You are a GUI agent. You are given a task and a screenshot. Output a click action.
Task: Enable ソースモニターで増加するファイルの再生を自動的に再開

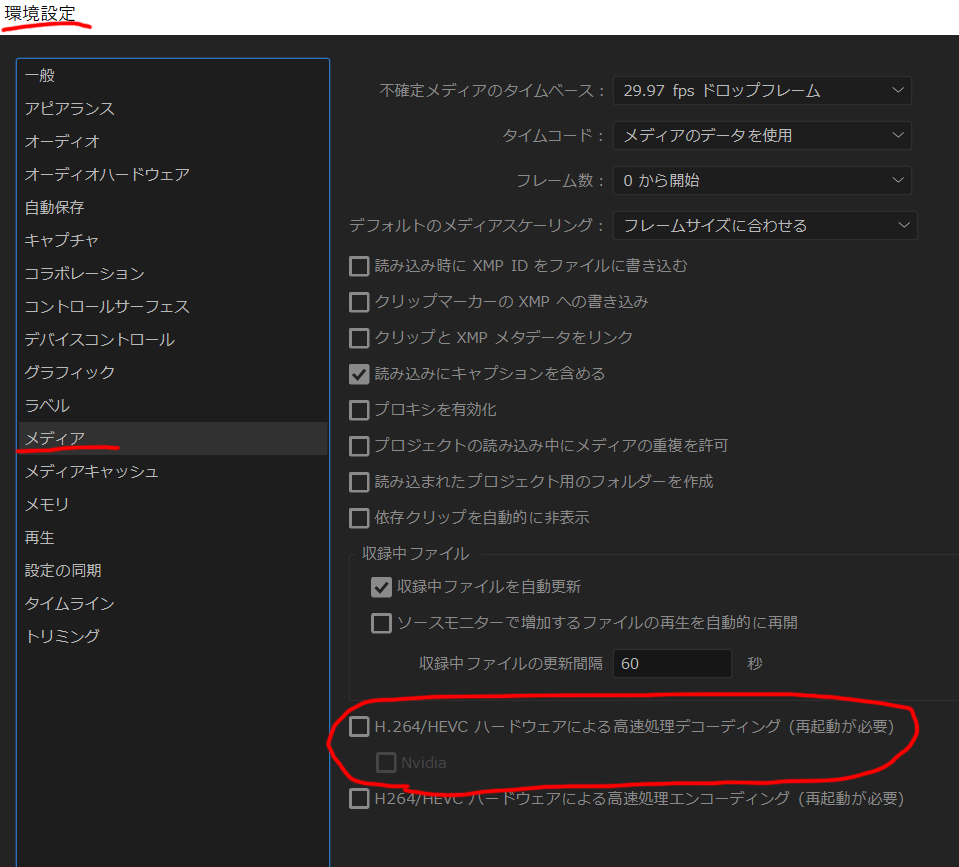click(x=381, y=623)
